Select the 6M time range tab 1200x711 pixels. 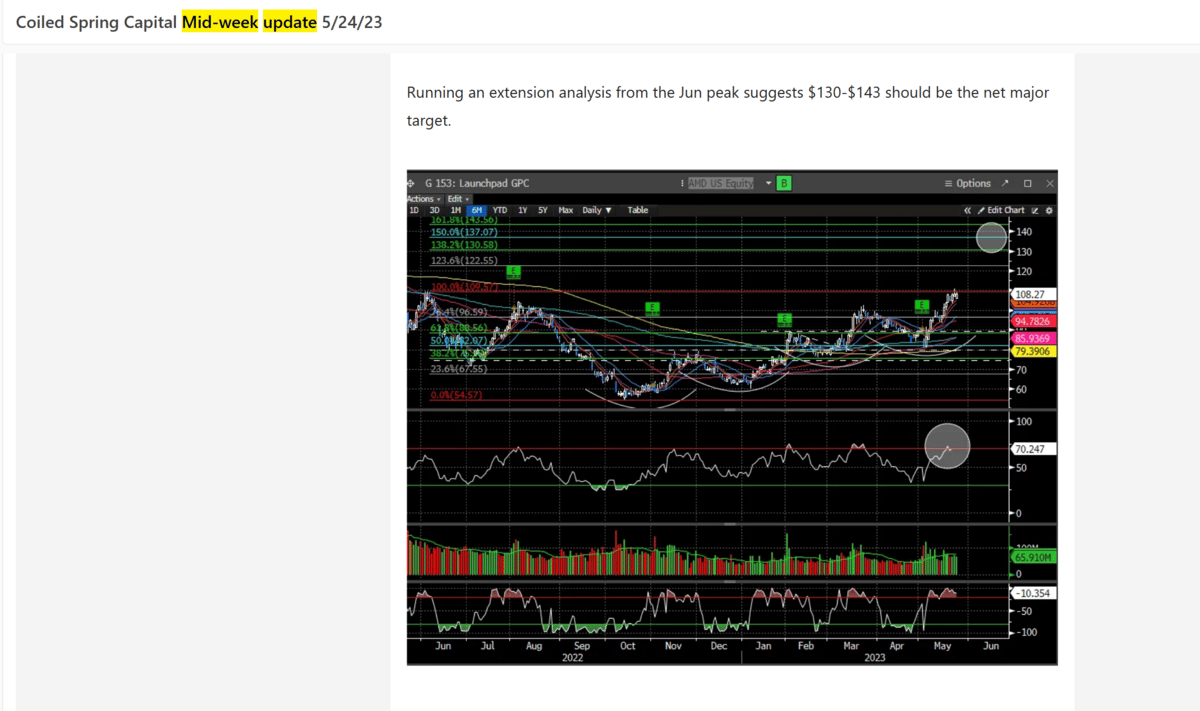pos(476,210)
